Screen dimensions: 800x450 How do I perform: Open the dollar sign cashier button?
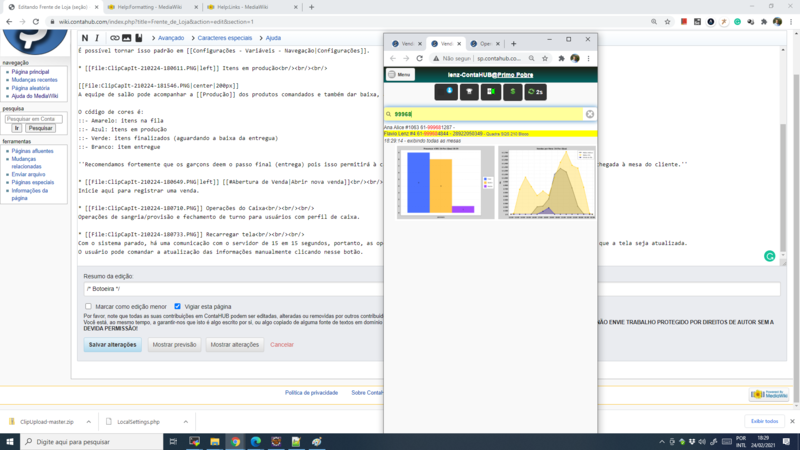[513, 92]
